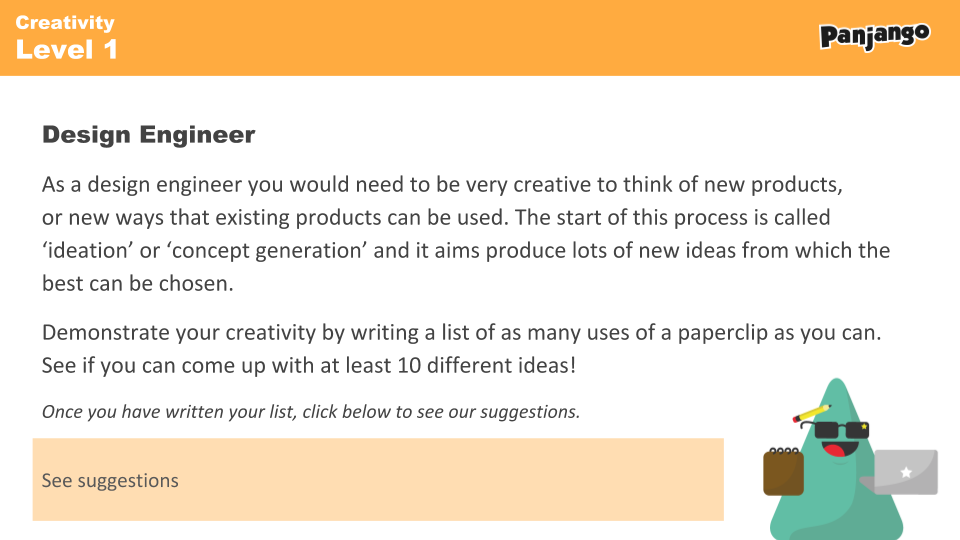
Task: Click the 'ideation' term in the text
Action: click(x=91, y=249)
